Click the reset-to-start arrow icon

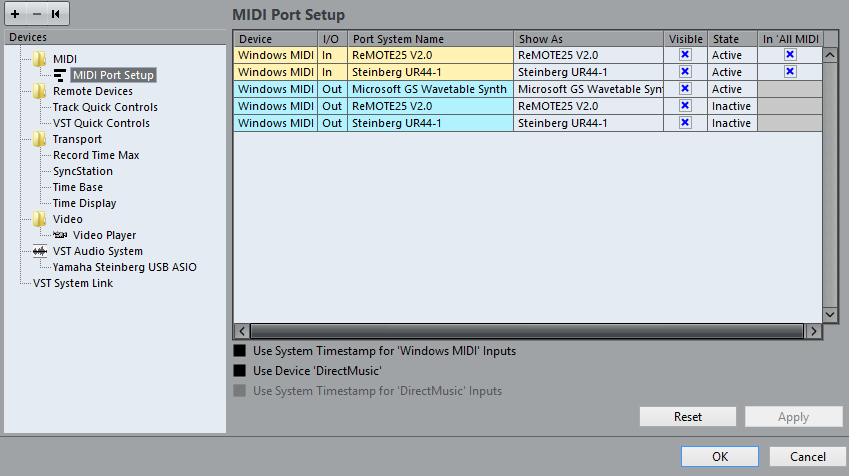(x=56, y=14)
